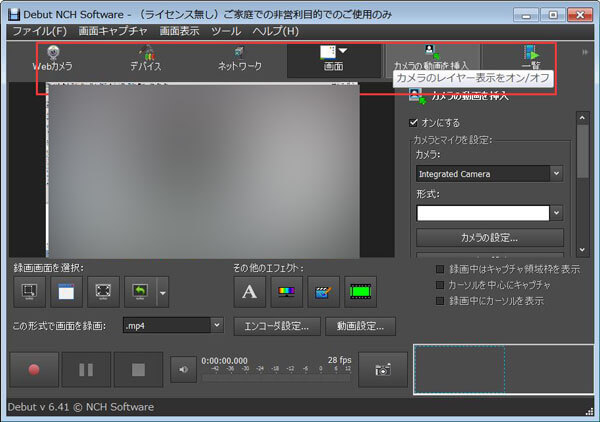Expand the 形式 dropdown arrow
This screenshot has height=422, width=600.
(556, 213)
